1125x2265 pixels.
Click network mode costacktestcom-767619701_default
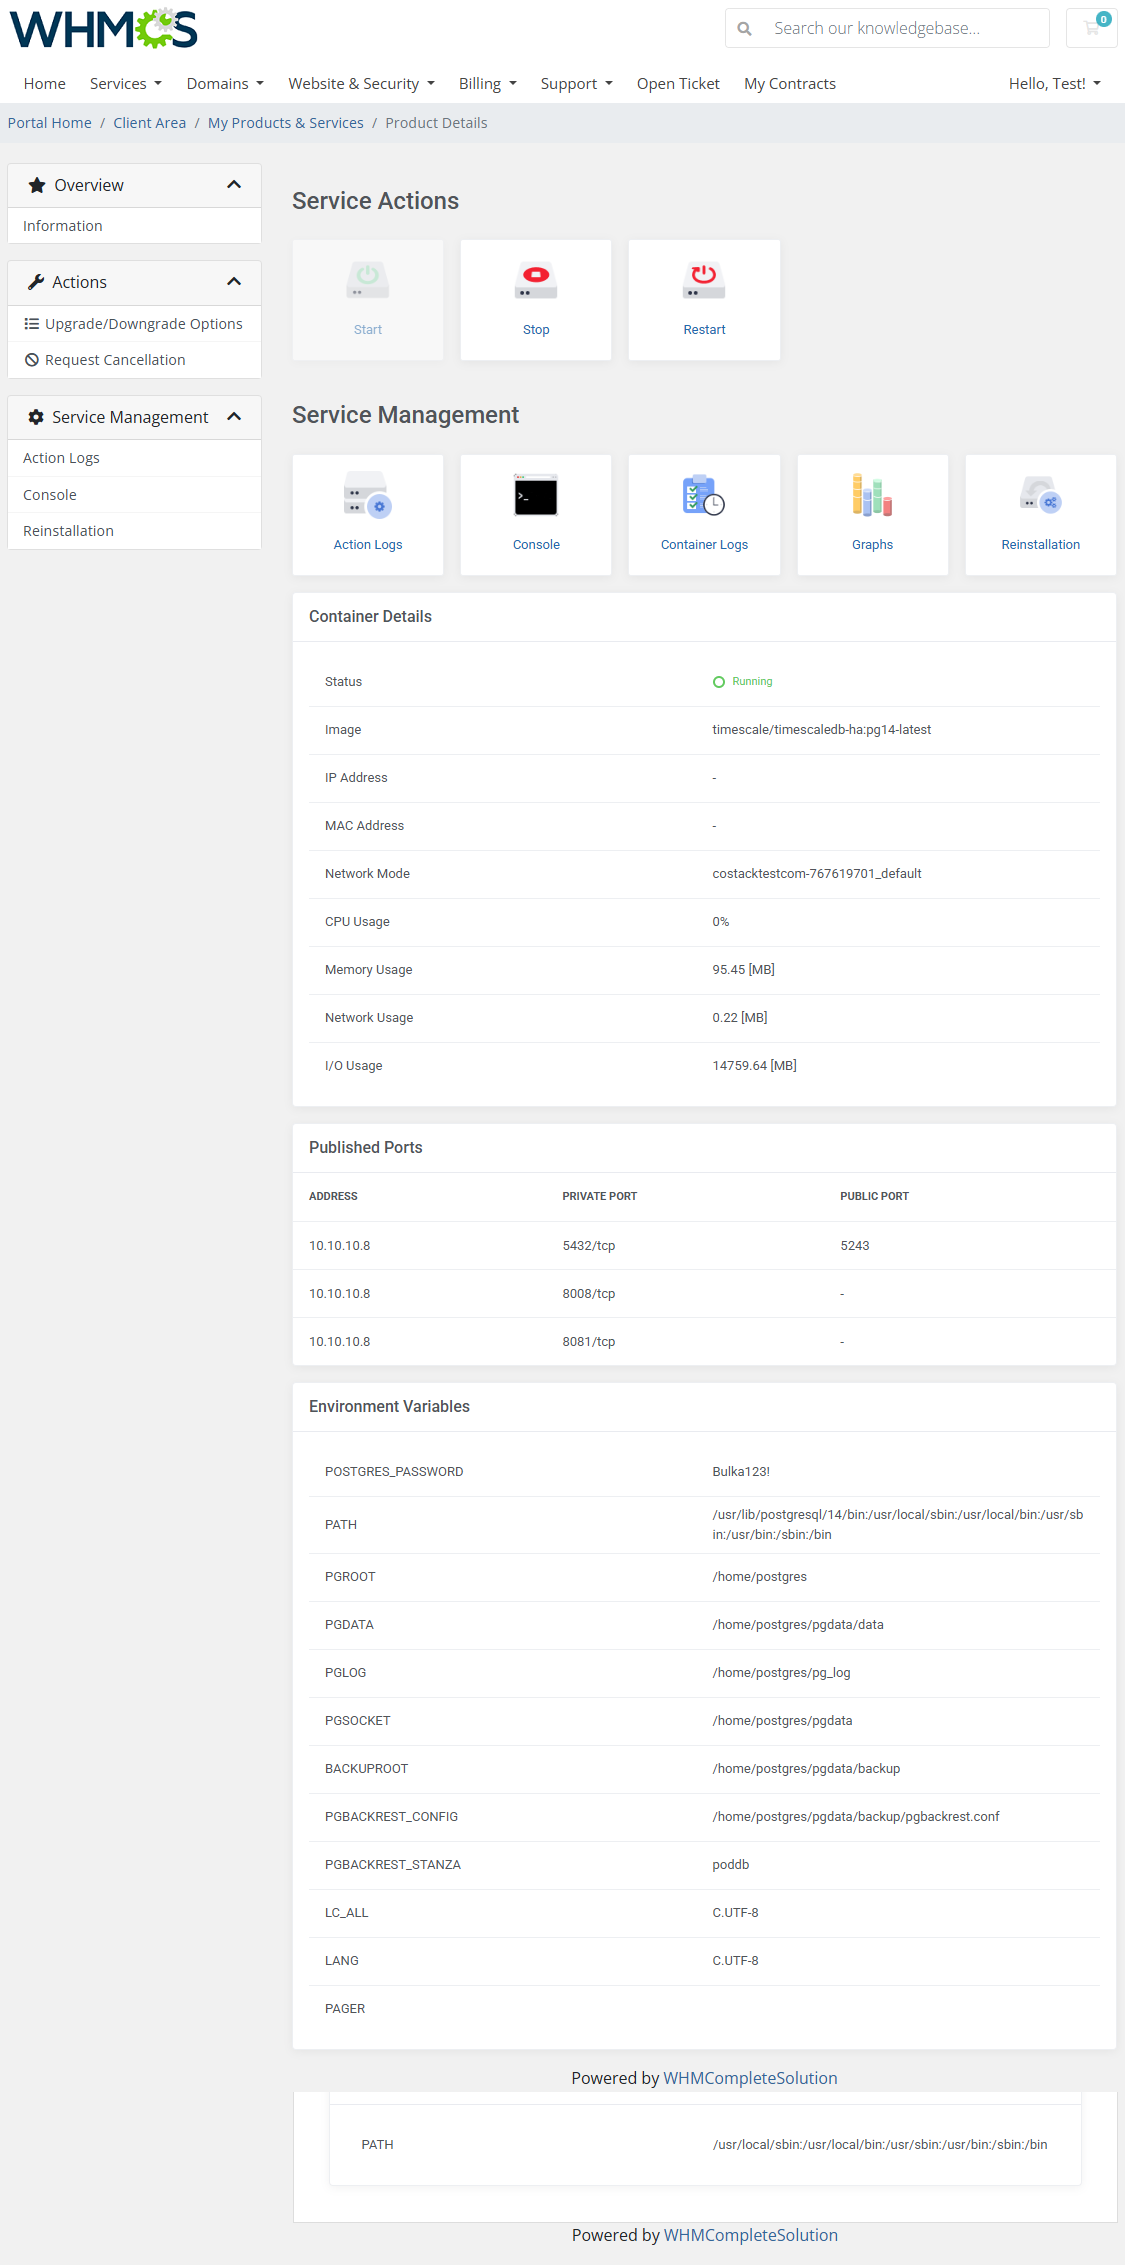point(817,874)
